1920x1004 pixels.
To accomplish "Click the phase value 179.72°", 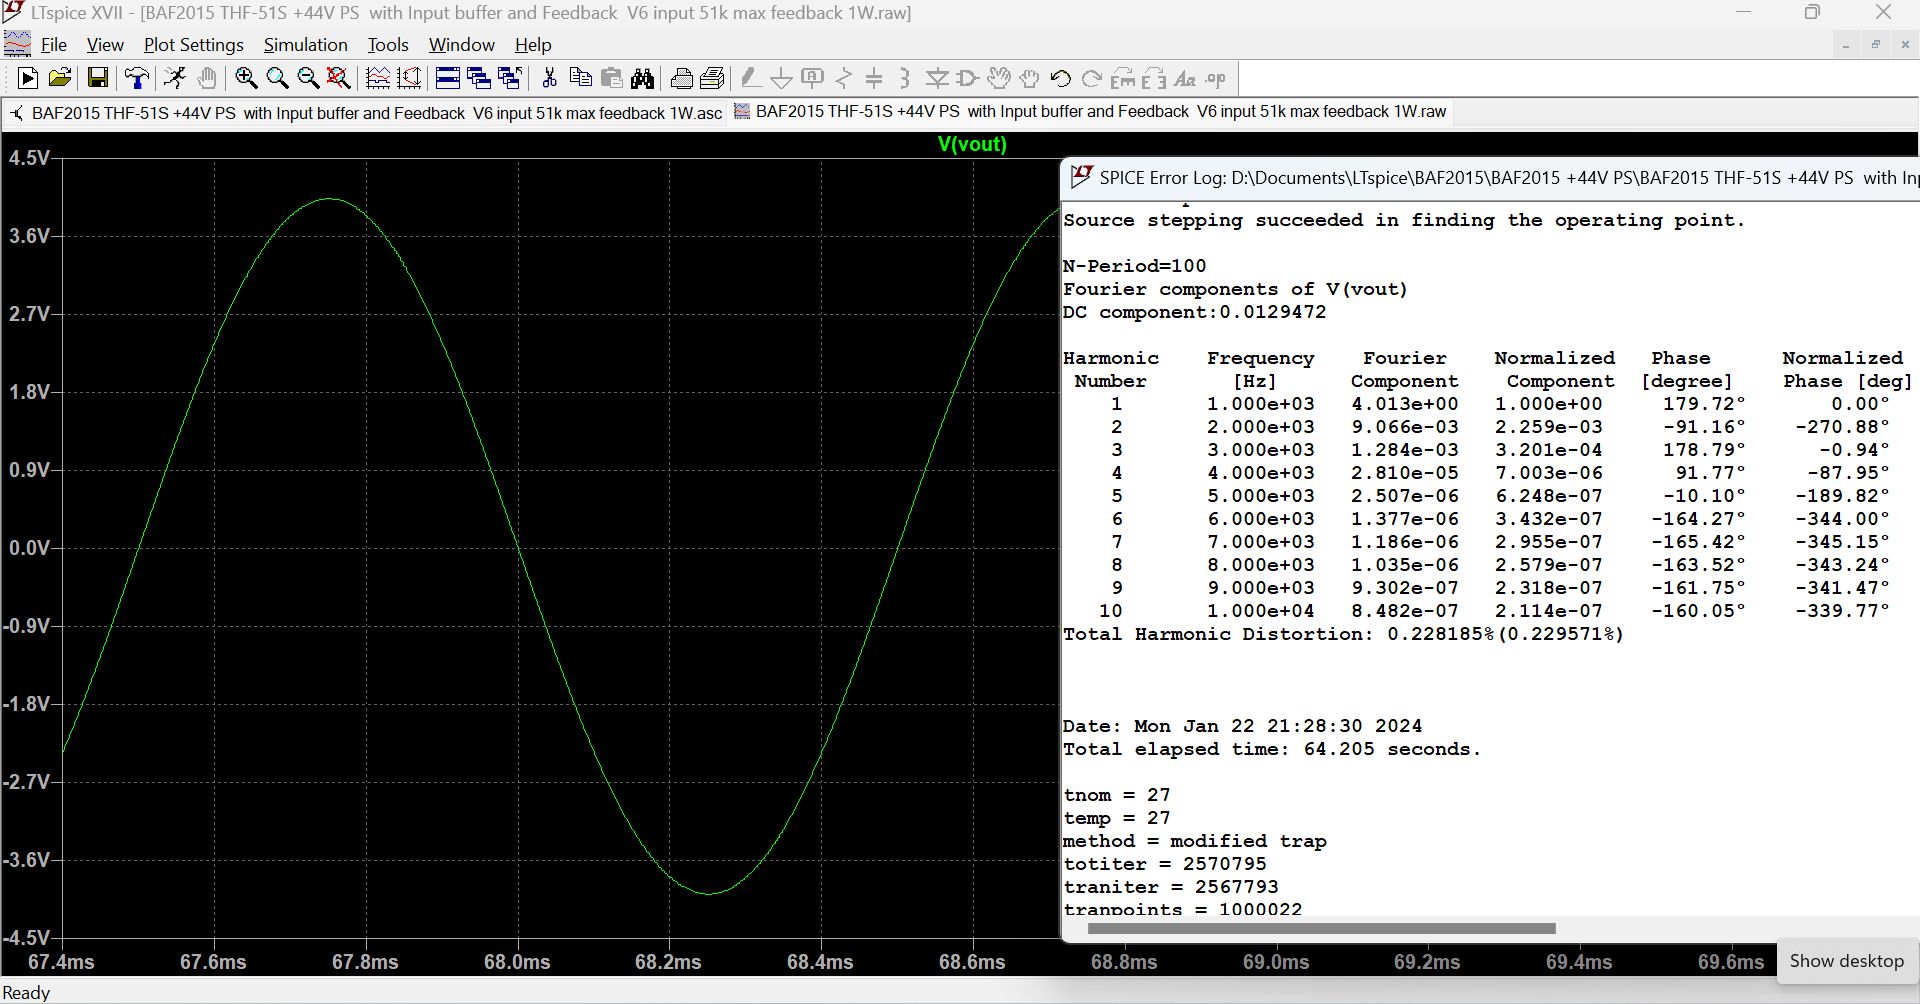I will point(1704,404).
